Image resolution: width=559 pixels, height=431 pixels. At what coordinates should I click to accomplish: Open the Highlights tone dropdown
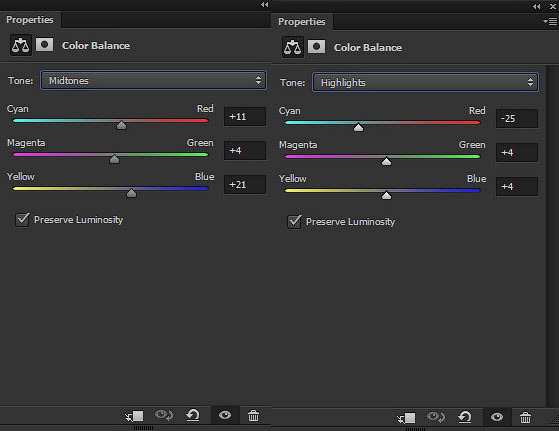tap(425, 82)
